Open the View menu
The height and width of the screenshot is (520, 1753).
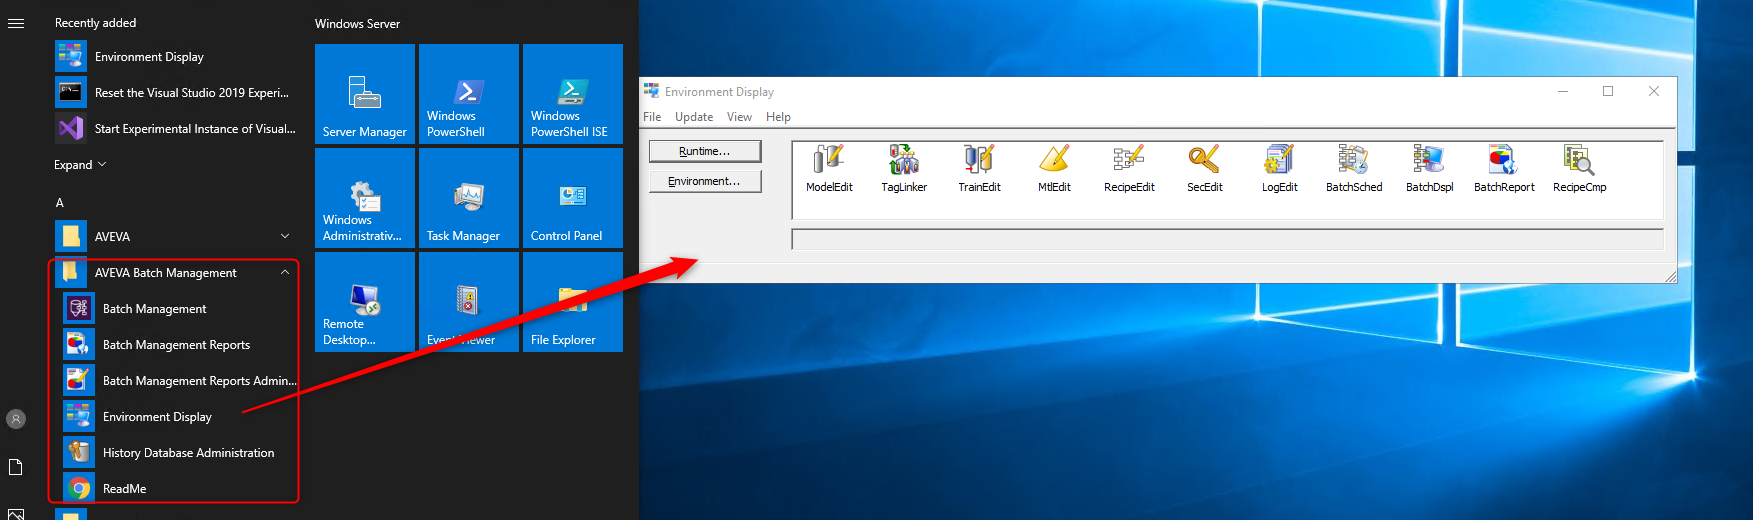coord(739,117)
